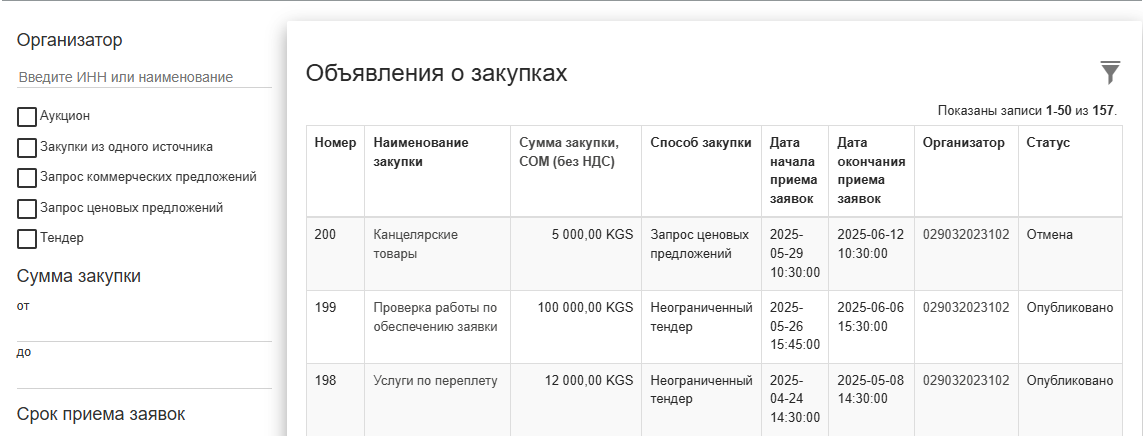The width and height of the screenshot is (1143, 436).
Task: Select Запрос ценовых предложений checkbox
Action: coord(26,209)
